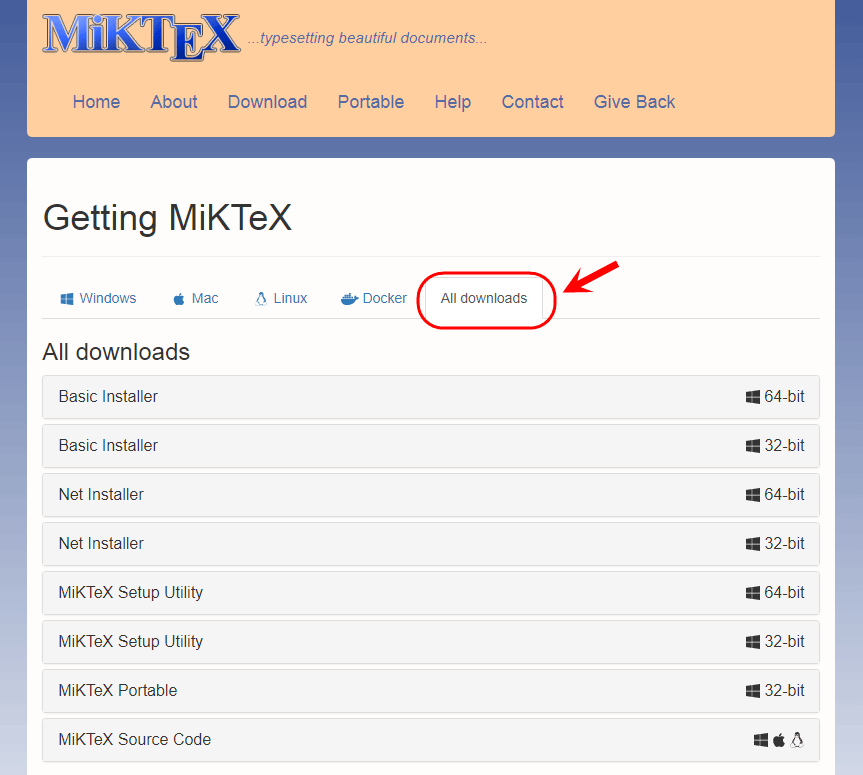The height and width of the screenshot is (775, 863).
Task: Switch to the Windows tab
Action: 98,298
